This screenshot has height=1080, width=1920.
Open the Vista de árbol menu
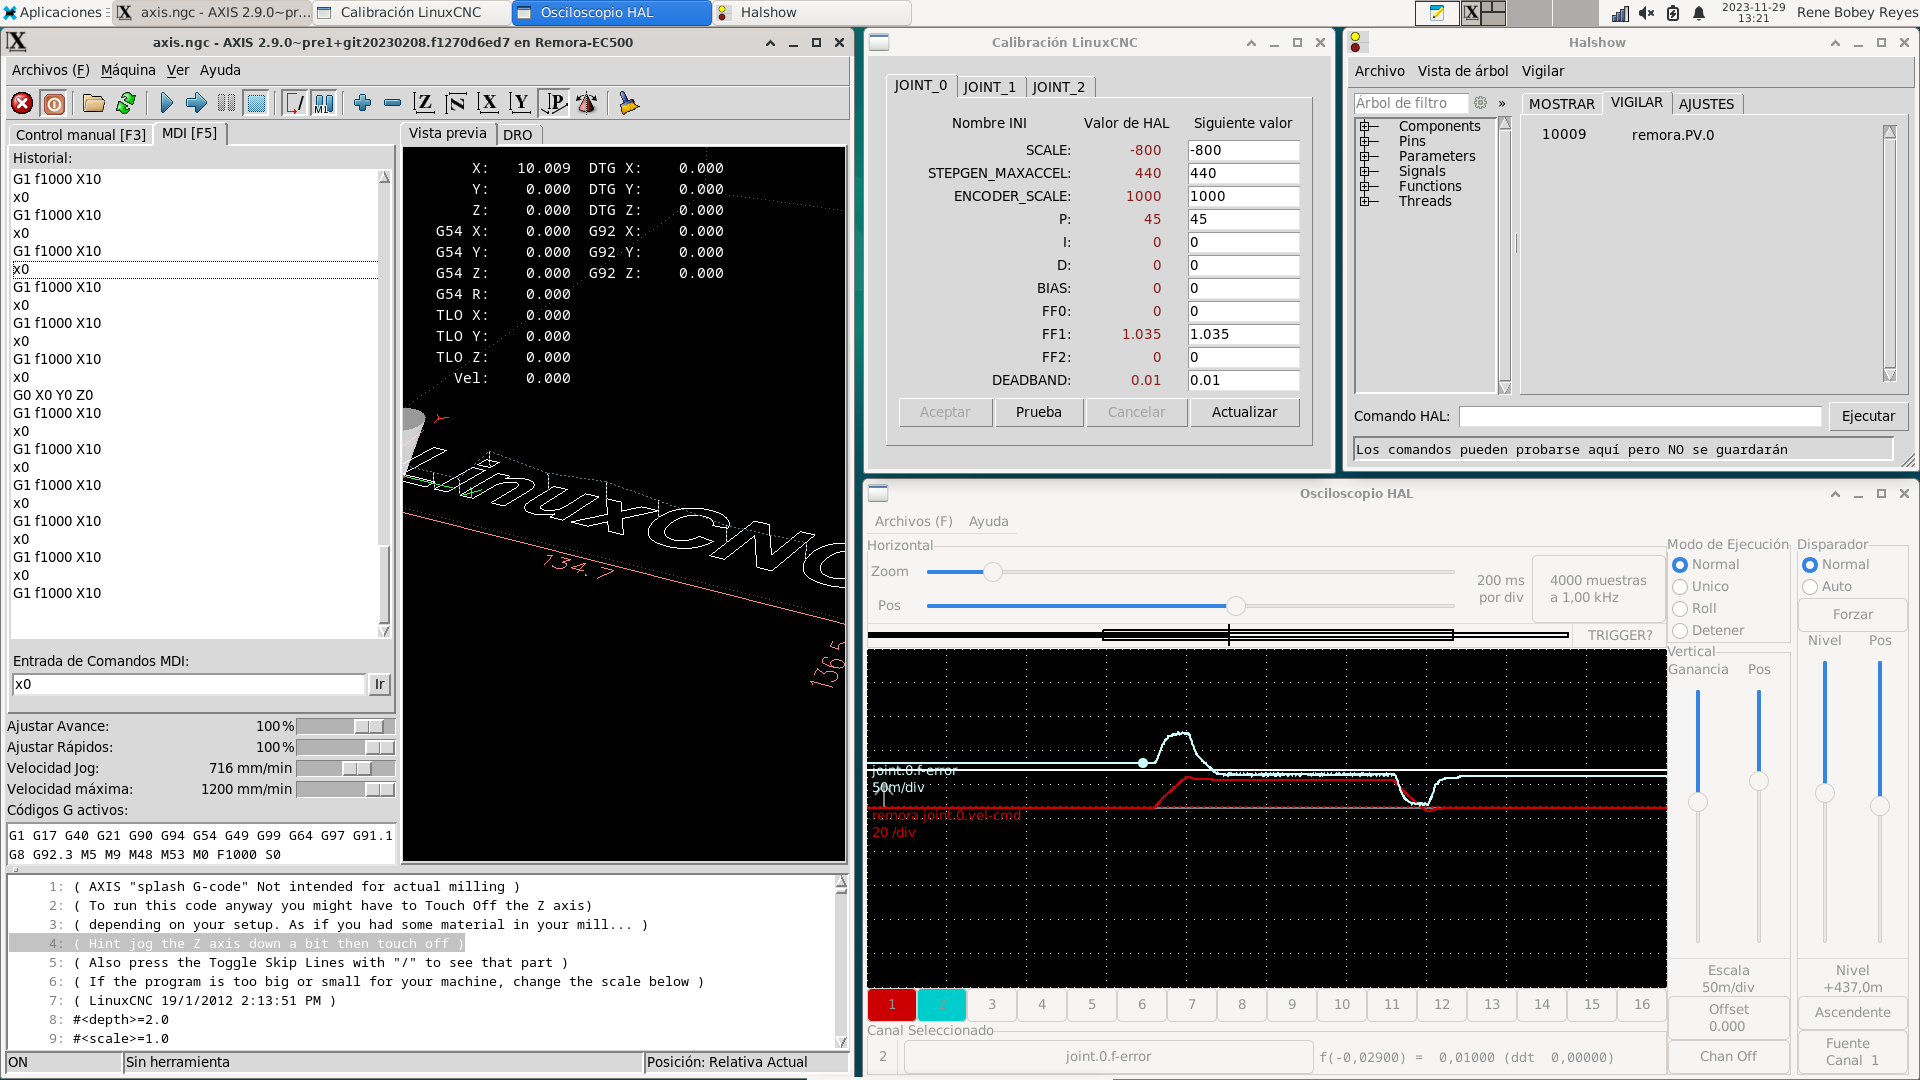click(x=1463, y=71)
